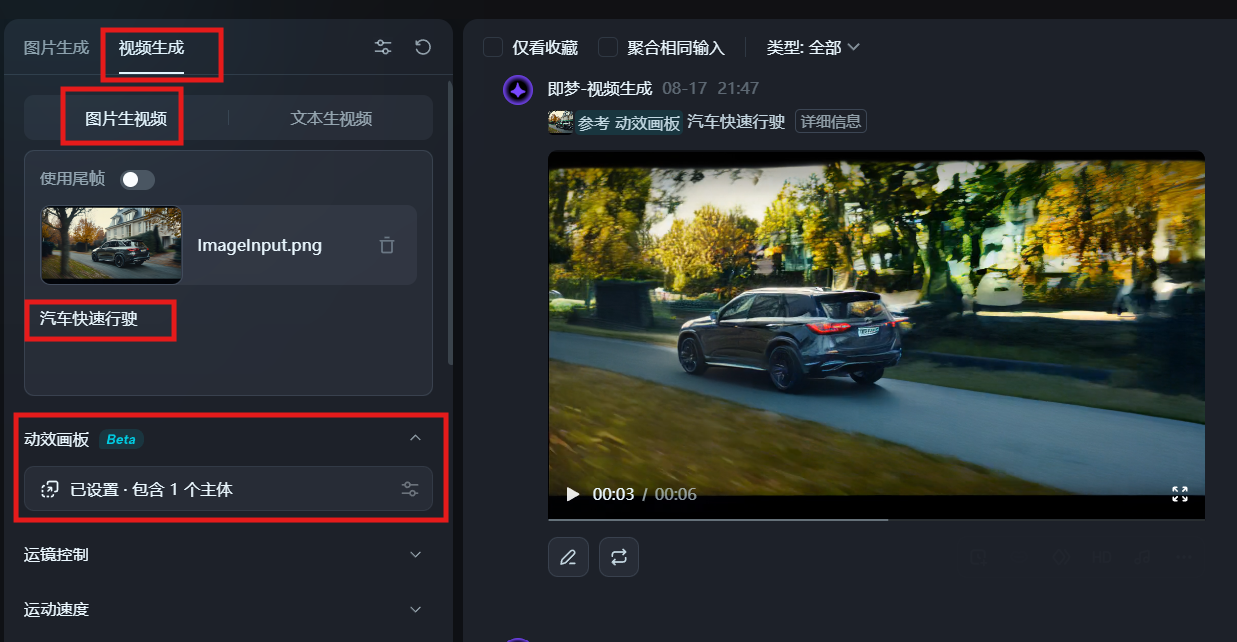Image resolution: width=1237 pixels, height=642 pixels.
Task: Click the 汽车快速行驶 prompt text in result header
Action: click(737, 122)
